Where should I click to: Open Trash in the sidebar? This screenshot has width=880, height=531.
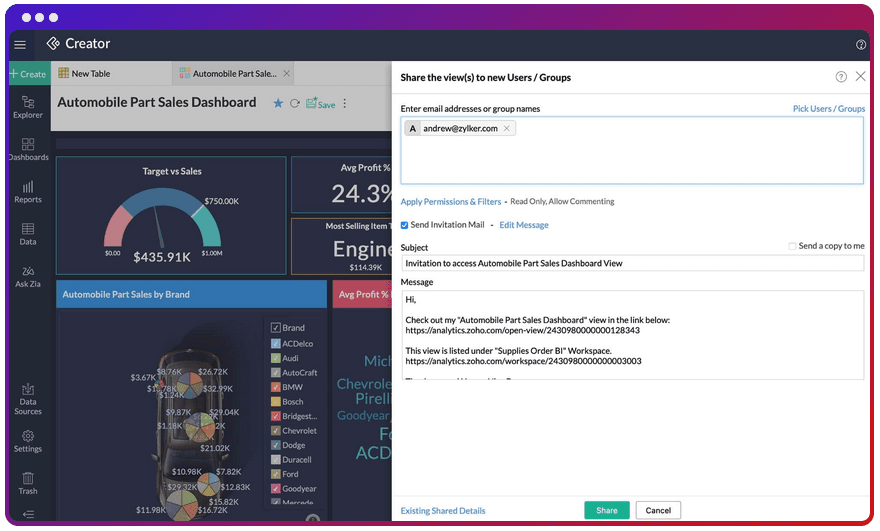28,483
